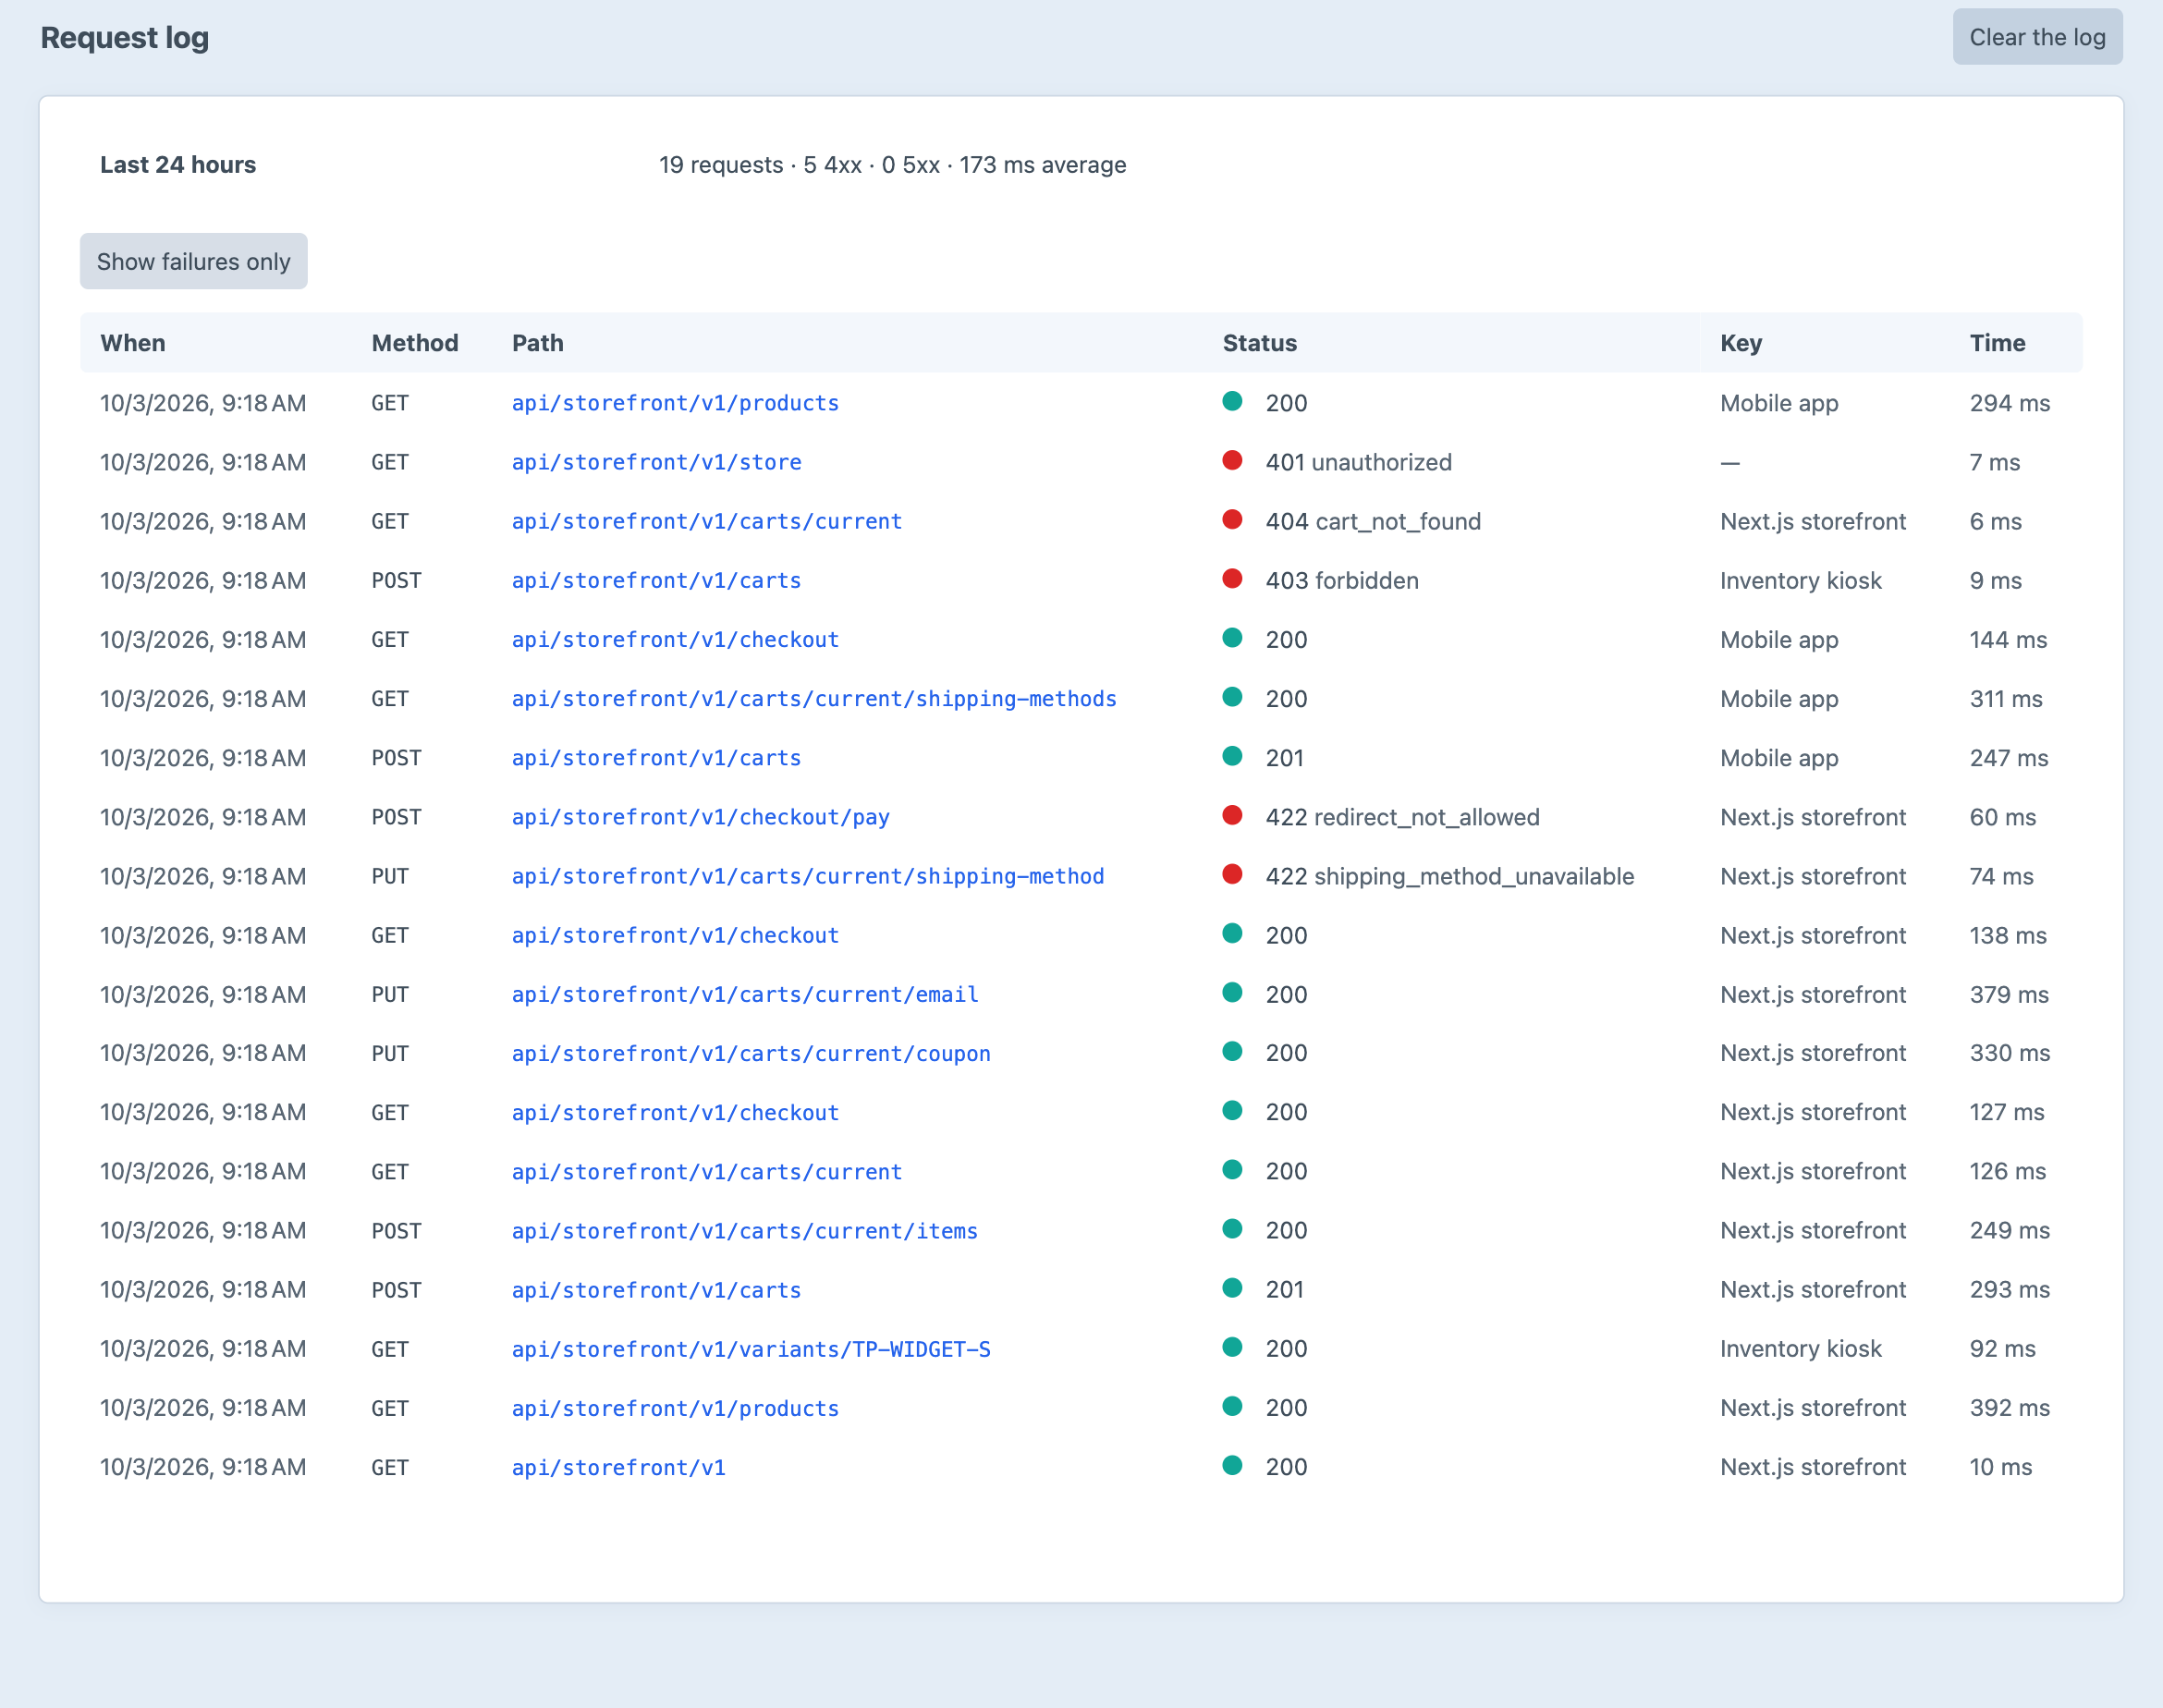Viewport: 2163px width, 1708px height.
Task: Open carts/current link taking 126 ms
Action: 707,1171
